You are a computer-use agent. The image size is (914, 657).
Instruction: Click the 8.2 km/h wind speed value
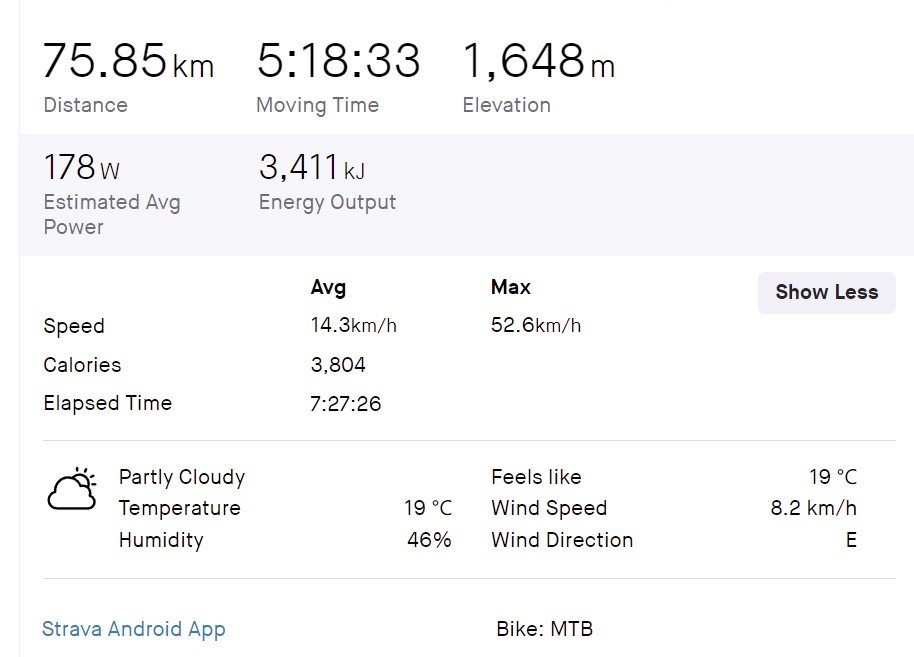[x=813, y=508]
